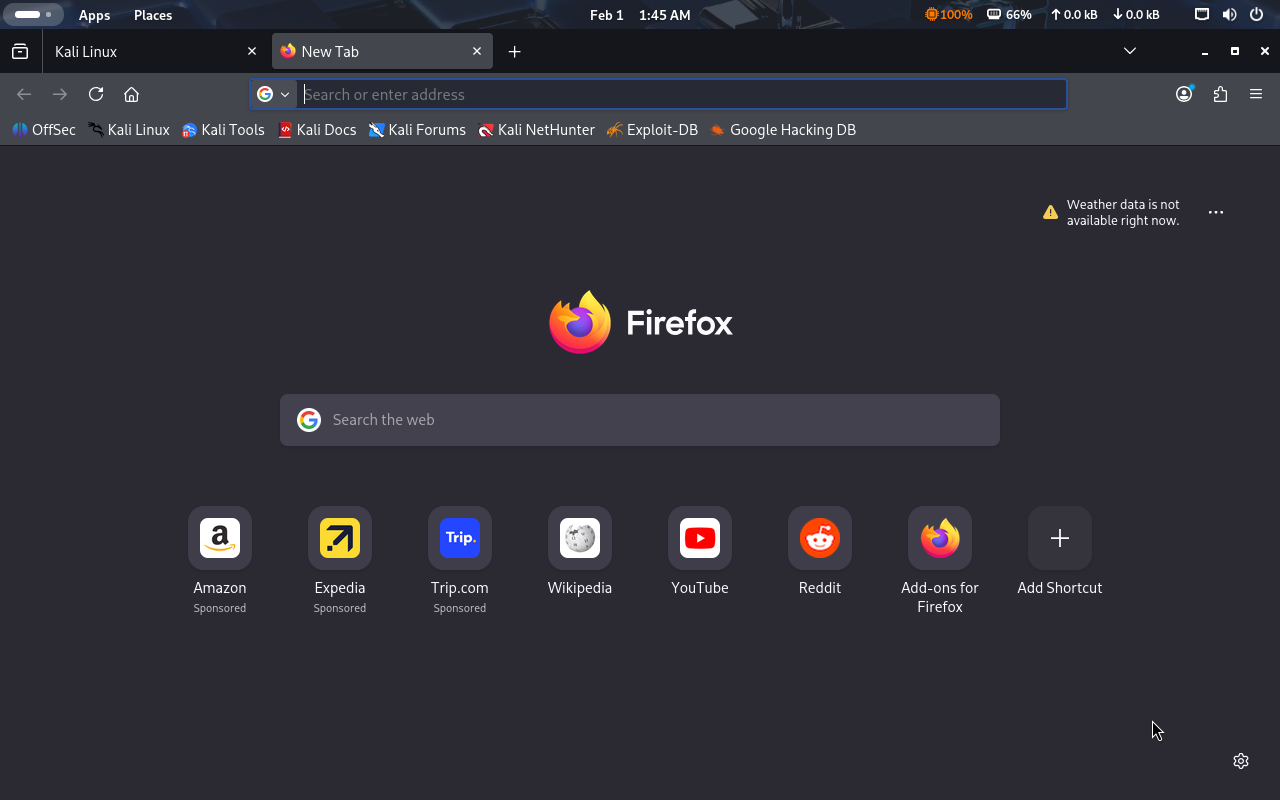The height and width of the screenshot is (800, 1280).
Task: Expand the search engine dropdown in address bar
Action: pos(273,94)
